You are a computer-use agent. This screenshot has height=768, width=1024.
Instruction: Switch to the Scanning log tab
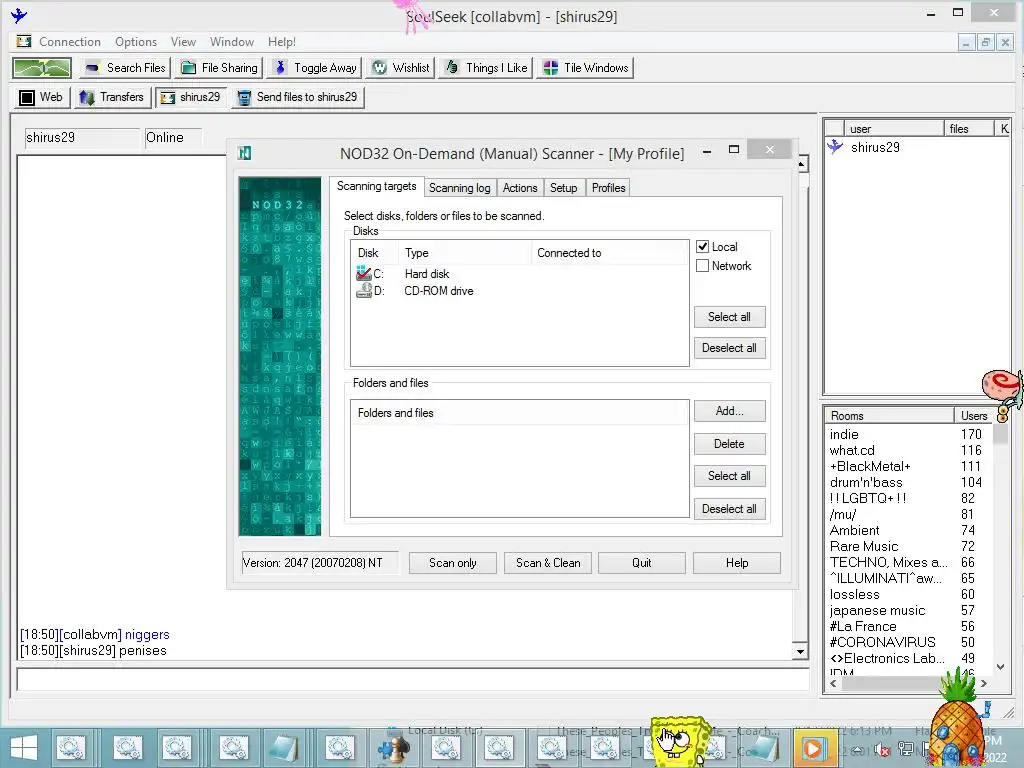460,188
